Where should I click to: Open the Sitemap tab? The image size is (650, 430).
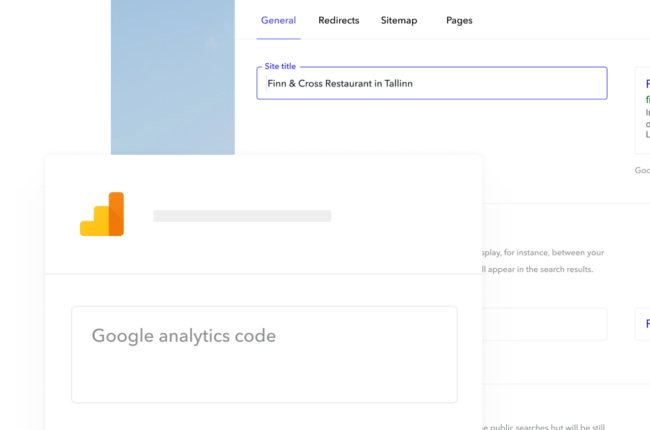click(x=399, y=20)
